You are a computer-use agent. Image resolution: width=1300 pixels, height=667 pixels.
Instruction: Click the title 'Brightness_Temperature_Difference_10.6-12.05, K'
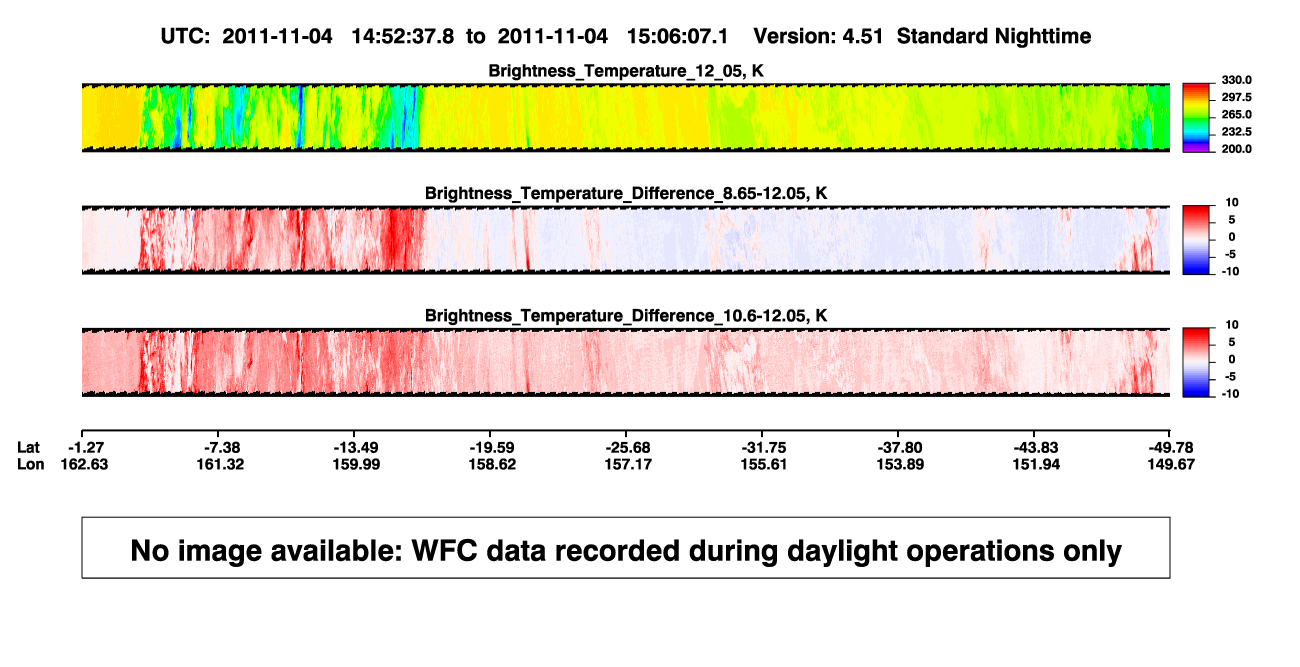(x=626, y=316)
